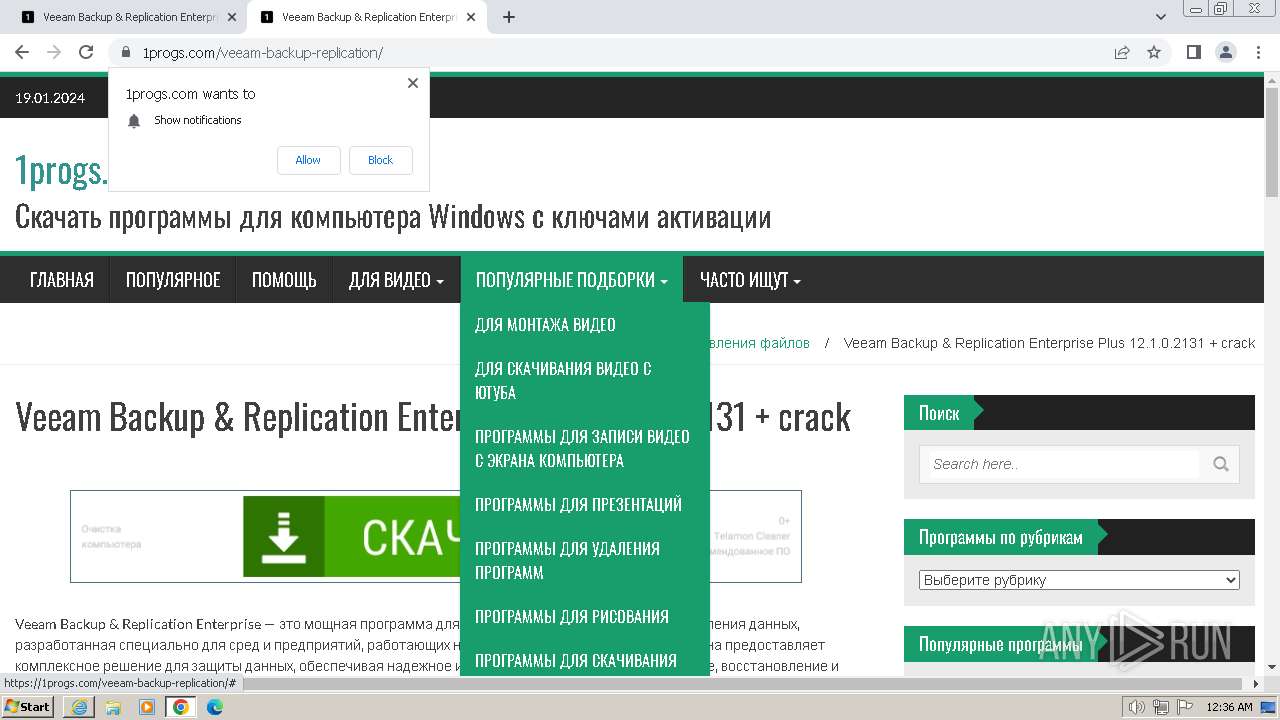Expand the ЧАСТО ИЩУТ dropdown menu
The width and height of the screenshot is (1280, 720).
(751, 280)
